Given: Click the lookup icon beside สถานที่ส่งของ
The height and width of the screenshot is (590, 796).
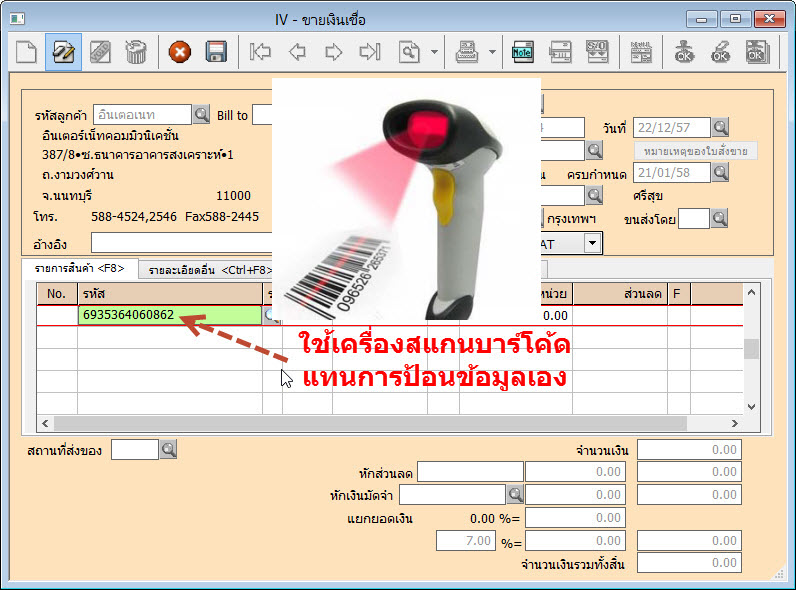Looking at the screenshot, I should pos(169,449).
